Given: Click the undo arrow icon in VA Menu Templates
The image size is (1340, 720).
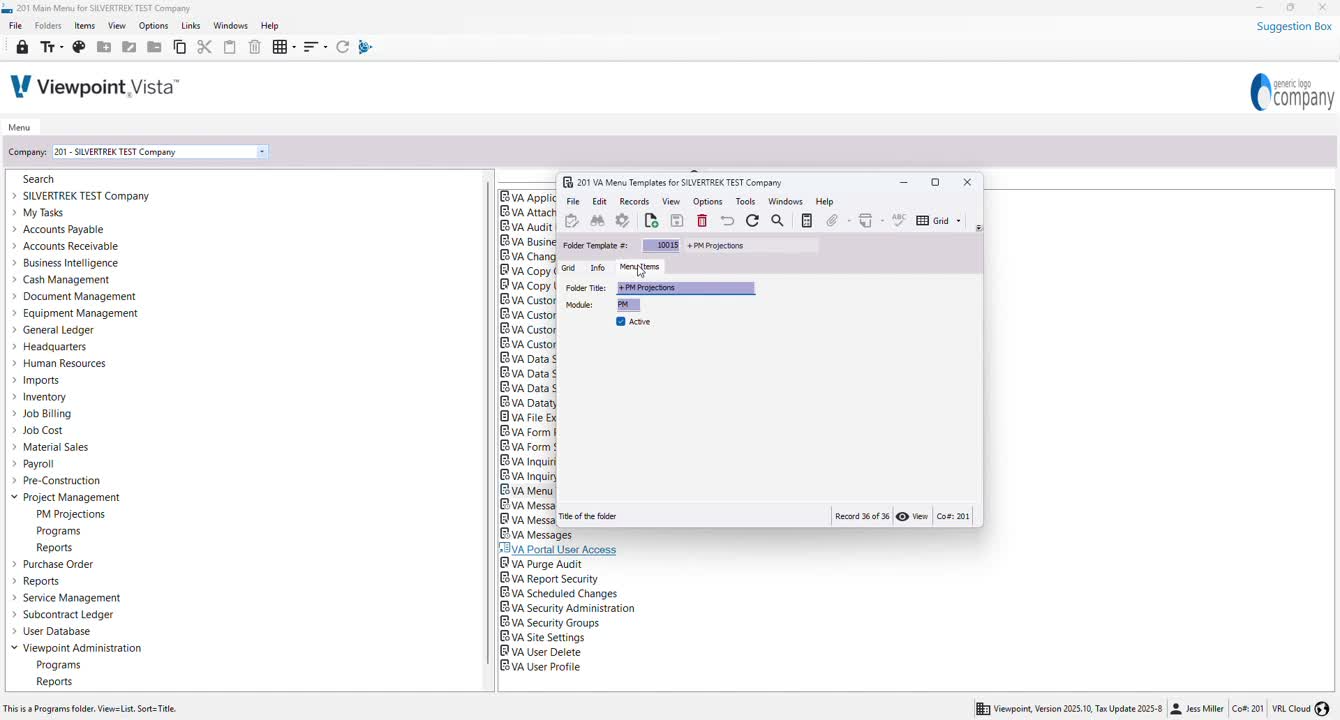Looking at the screenshot, I should (x=727, y=221).
